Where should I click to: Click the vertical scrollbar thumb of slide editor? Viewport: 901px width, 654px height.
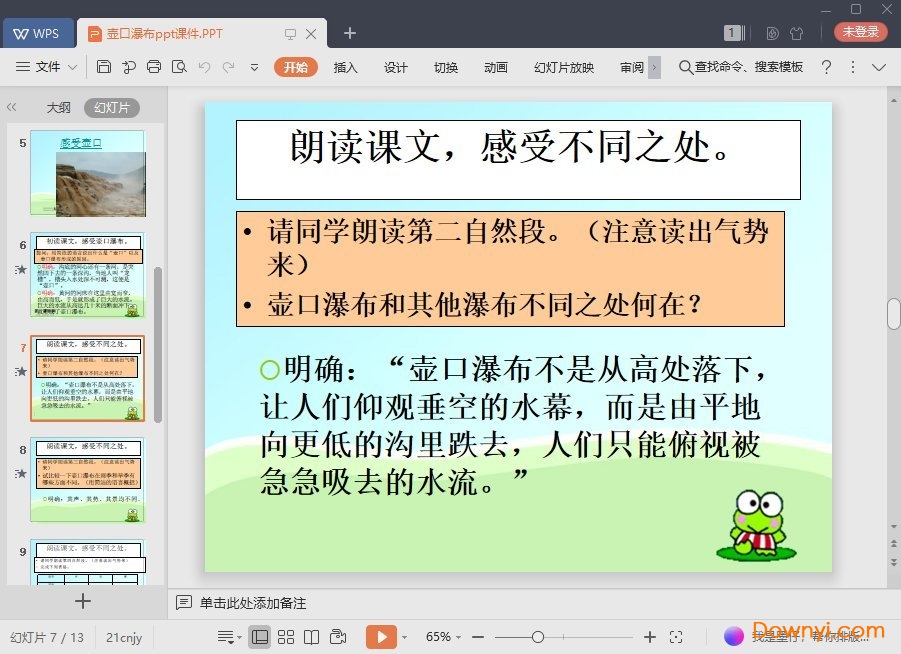coord(894,314)
